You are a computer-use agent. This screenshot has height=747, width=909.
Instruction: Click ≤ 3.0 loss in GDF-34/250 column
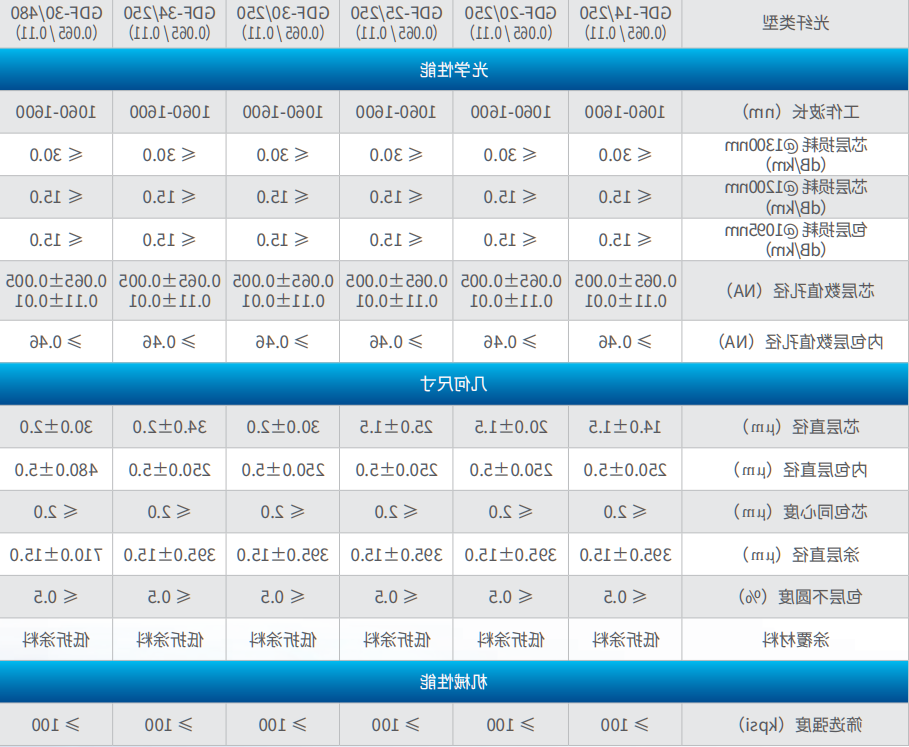tap(169, 155)
